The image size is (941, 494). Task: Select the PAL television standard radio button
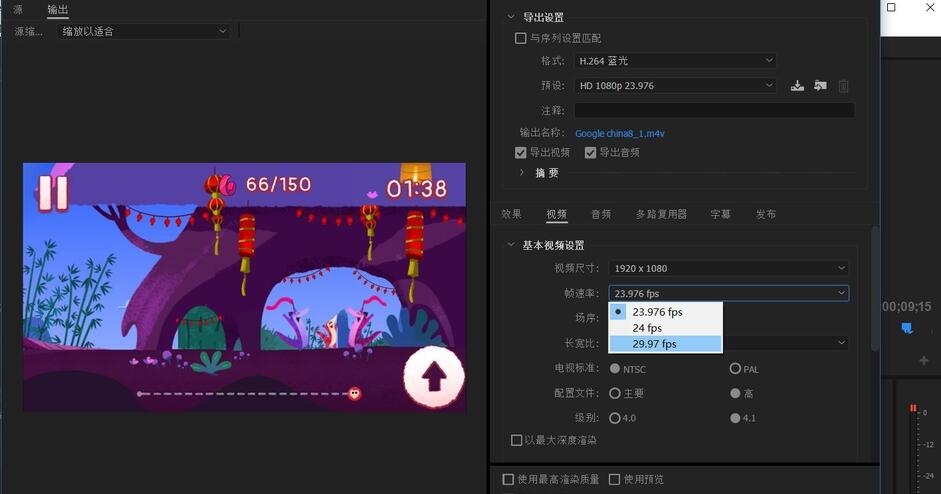click(735, 369)
